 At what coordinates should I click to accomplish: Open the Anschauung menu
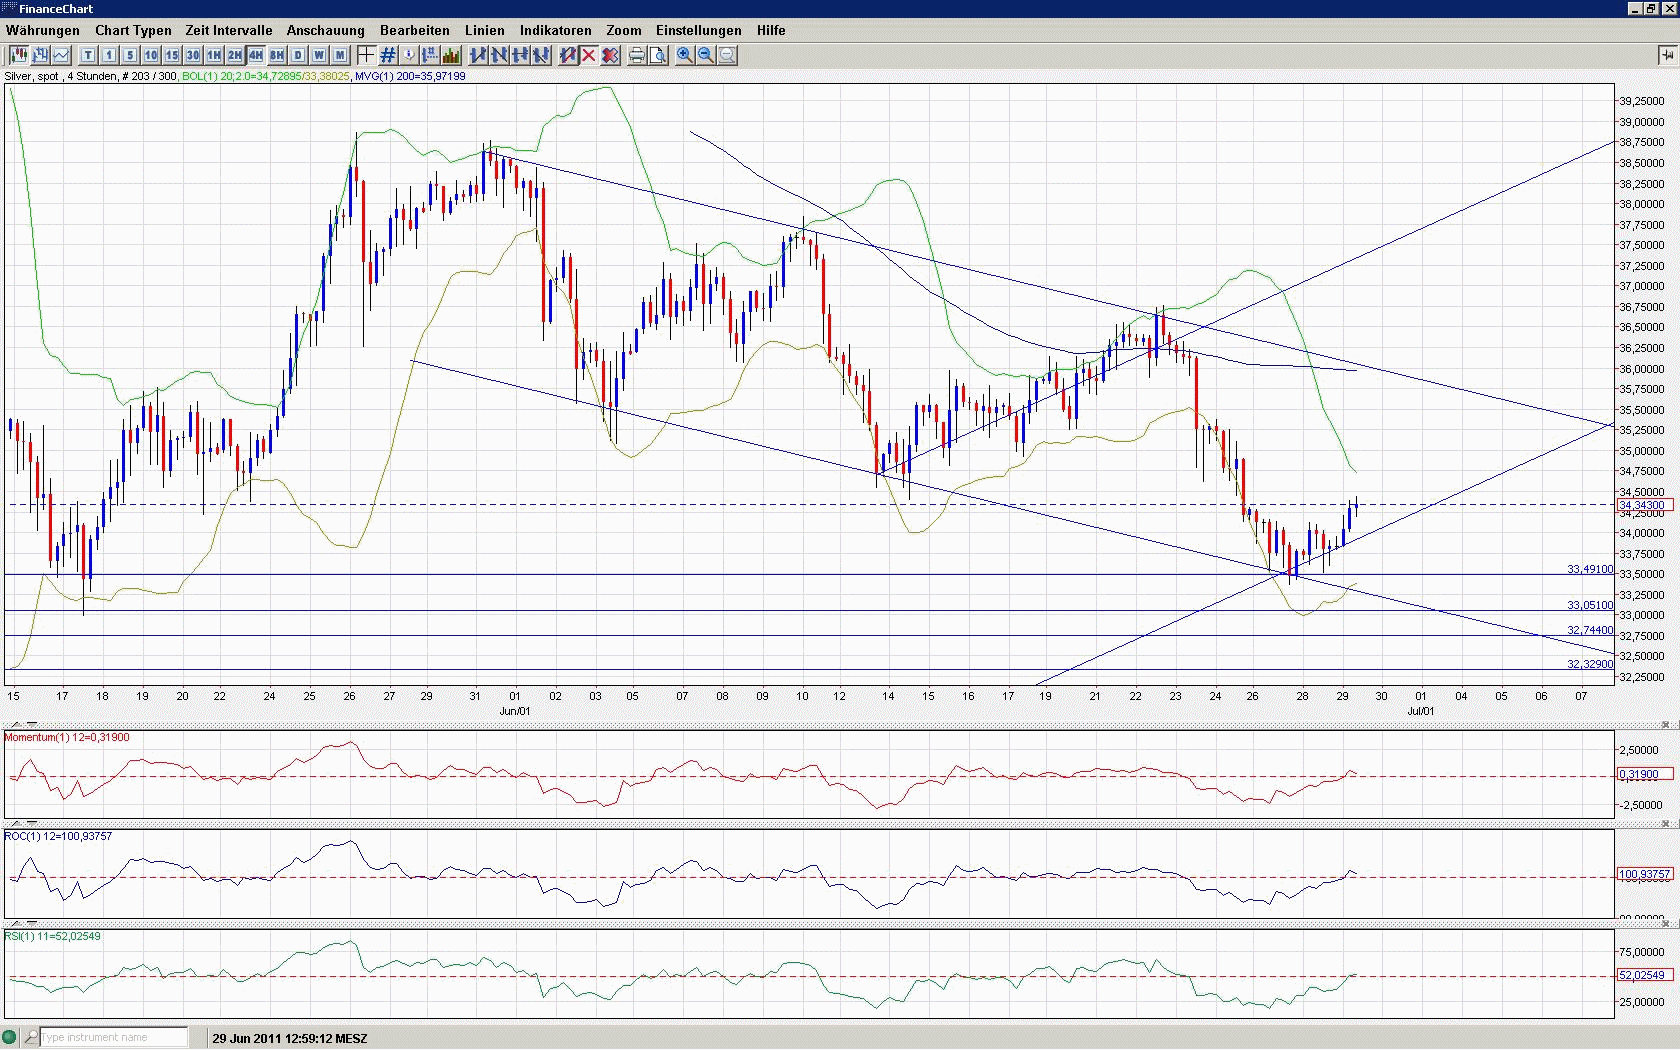[x=326, y=30]
